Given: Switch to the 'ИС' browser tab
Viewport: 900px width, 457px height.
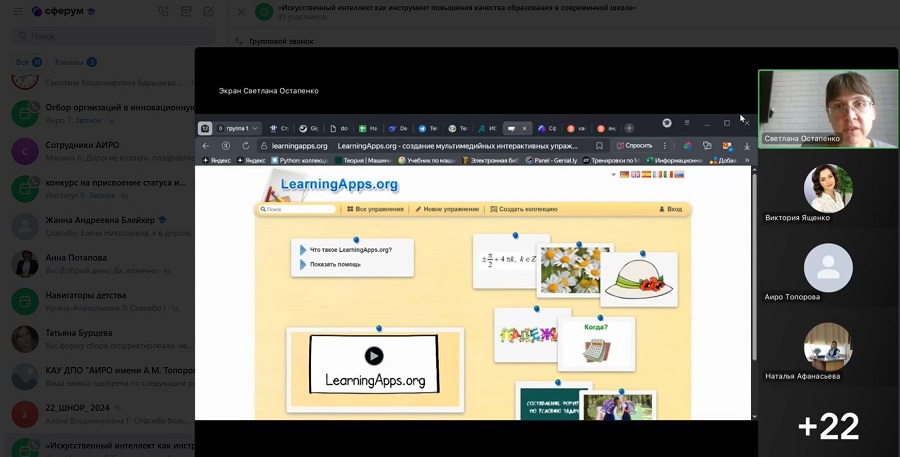Looking at the screenshot, I should (488, 129).
